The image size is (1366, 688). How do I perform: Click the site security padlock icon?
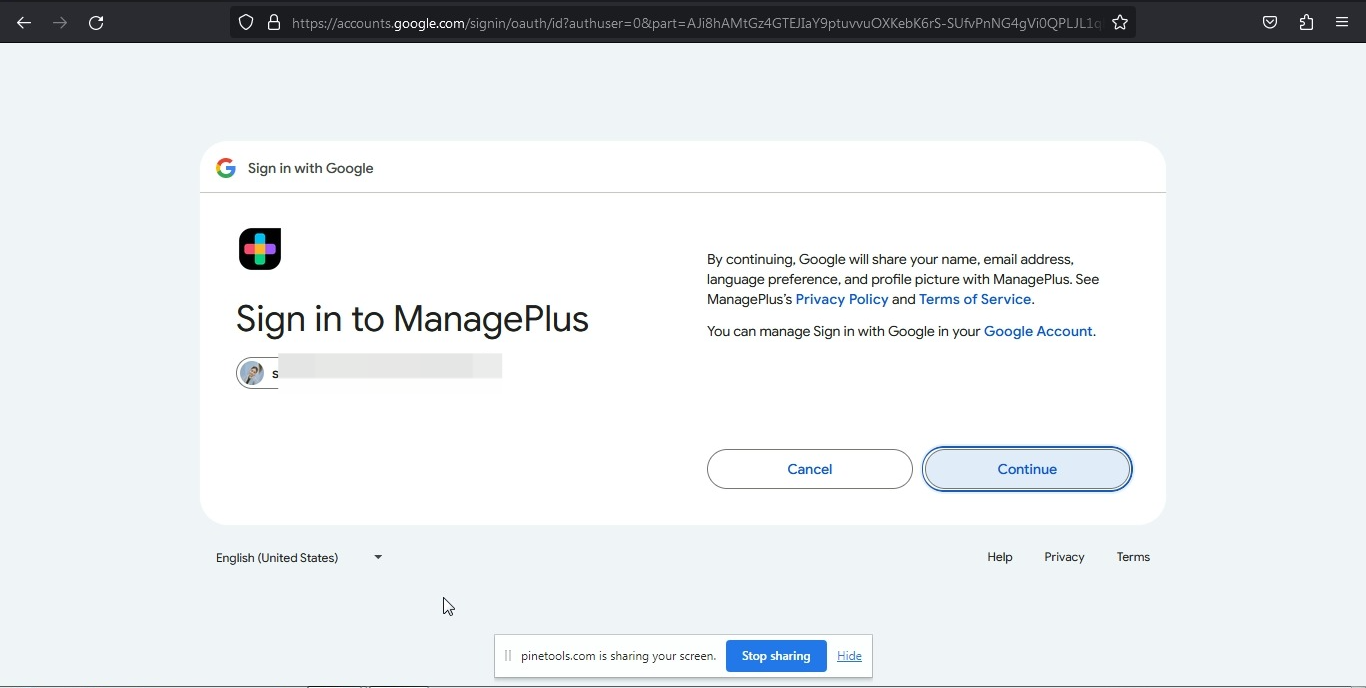pos(273,22)
